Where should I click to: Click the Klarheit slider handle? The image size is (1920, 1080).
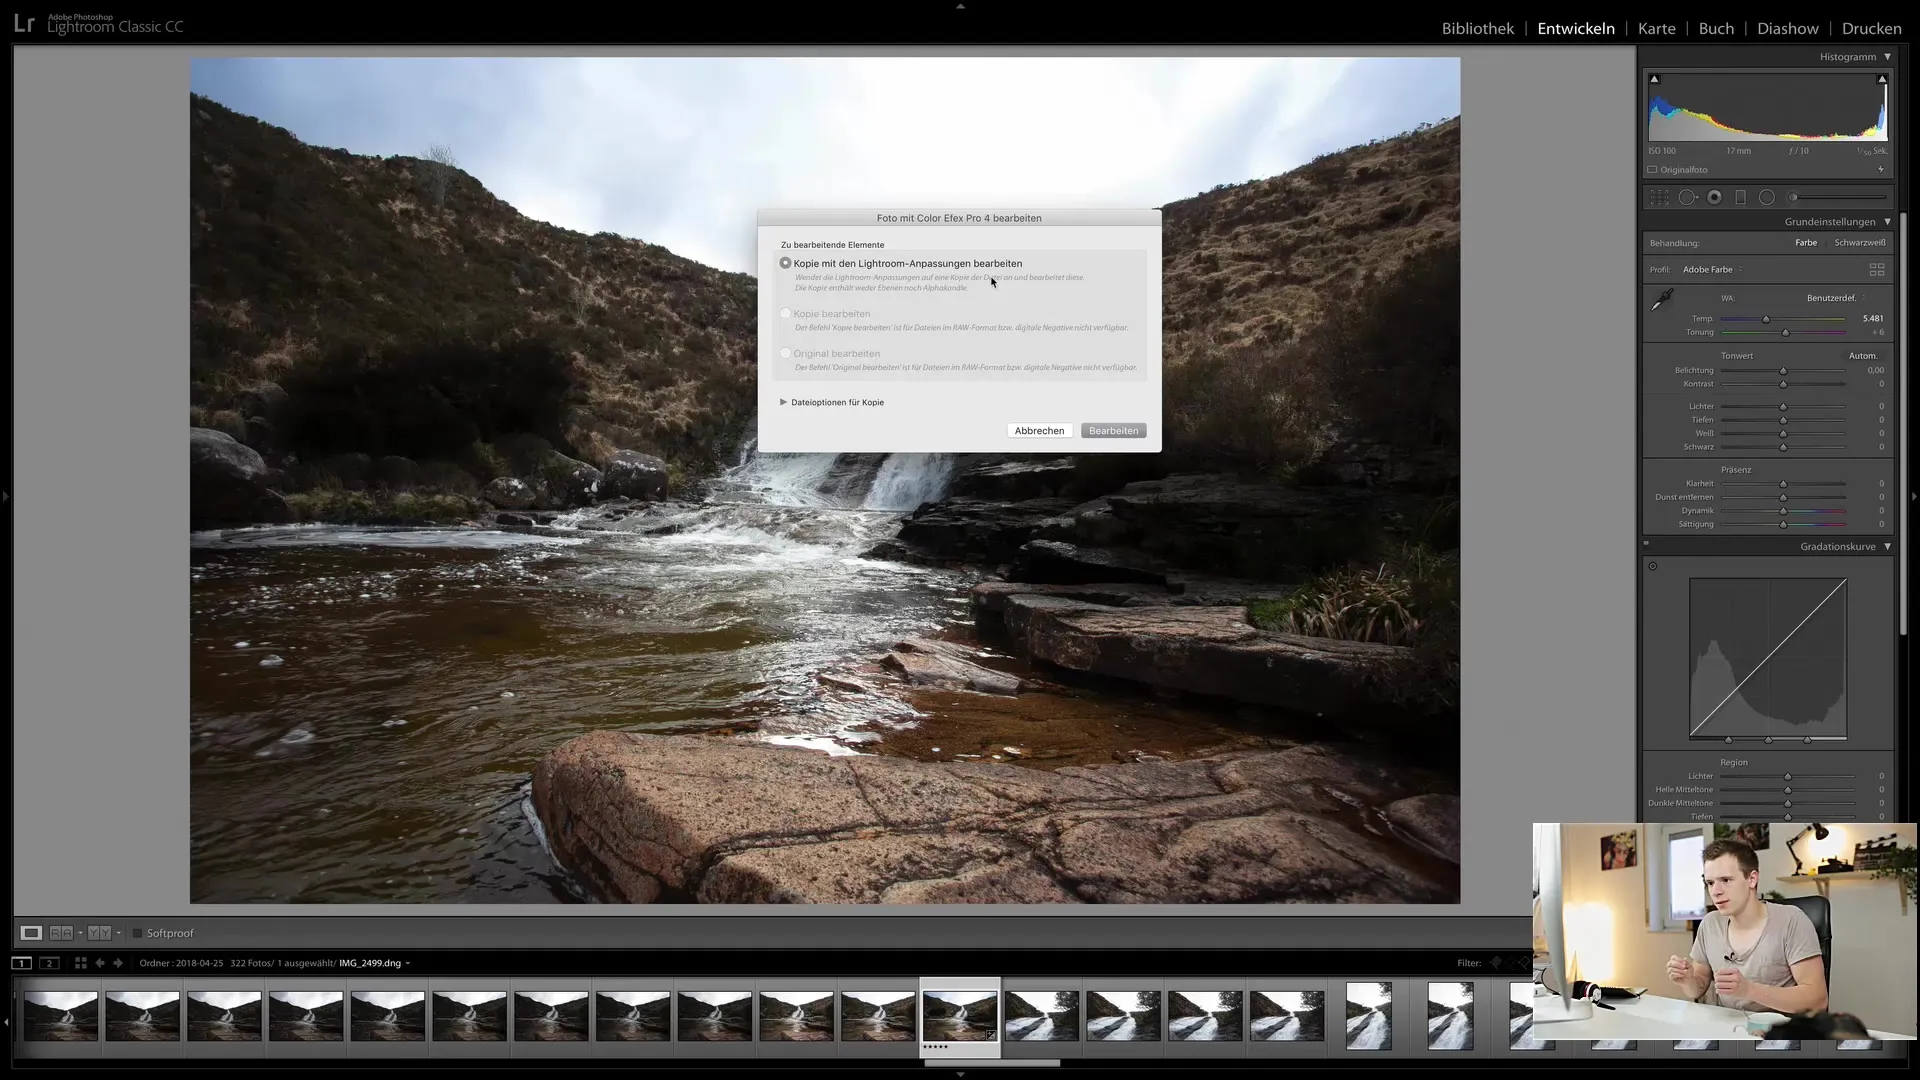click(1783, 484)
